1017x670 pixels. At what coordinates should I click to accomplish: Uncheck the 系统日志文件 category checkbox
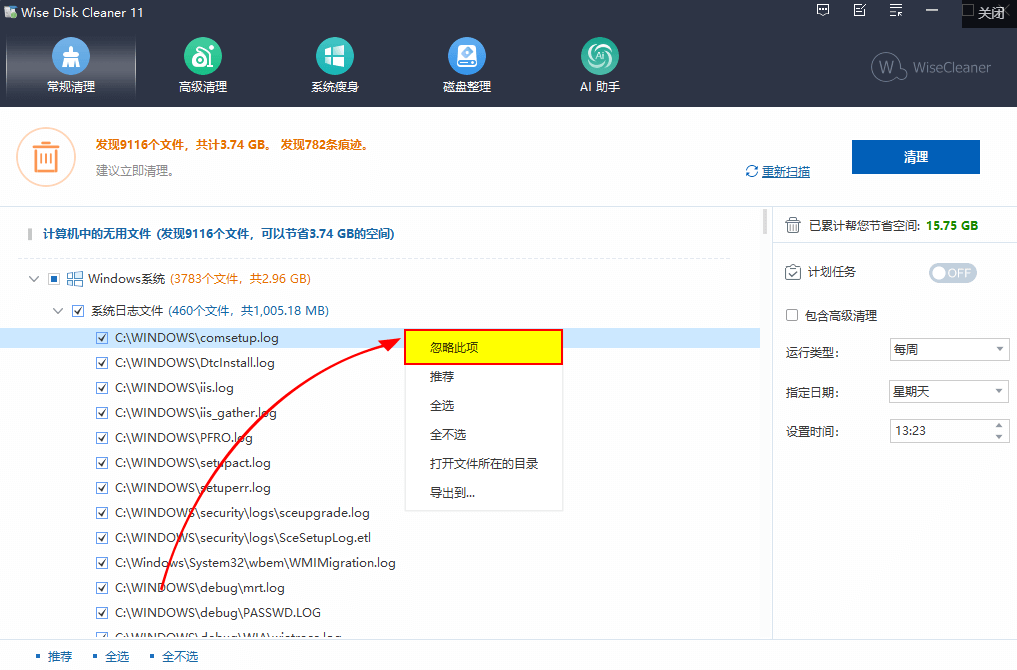point(78,311)
